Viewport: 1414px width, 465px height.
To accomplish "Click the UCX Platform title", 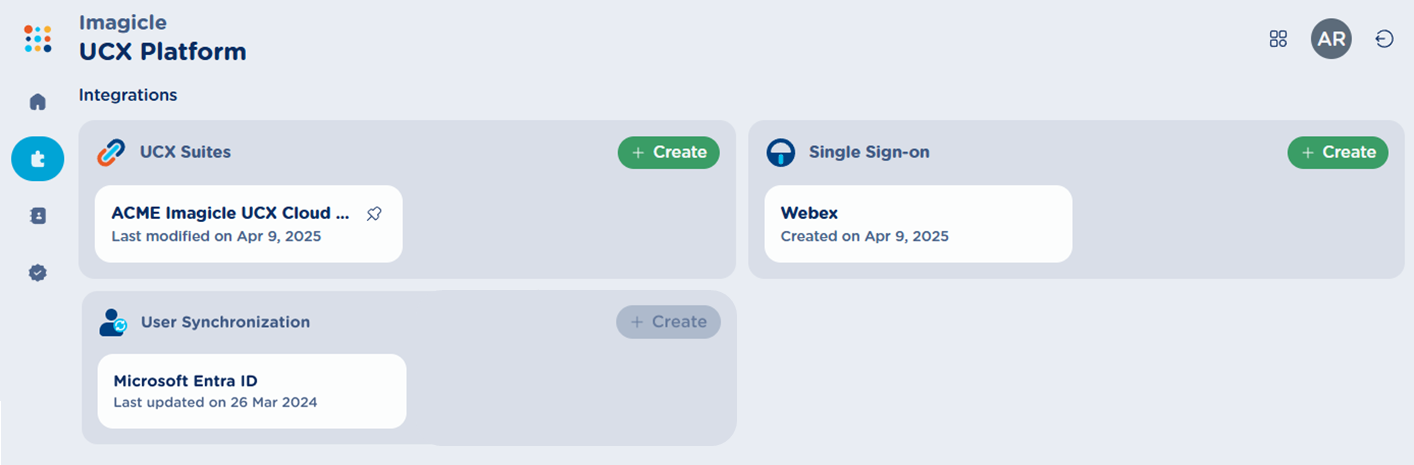I will (162, 51).
